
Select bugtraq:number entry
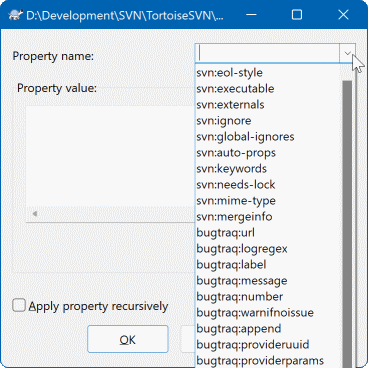269,297
